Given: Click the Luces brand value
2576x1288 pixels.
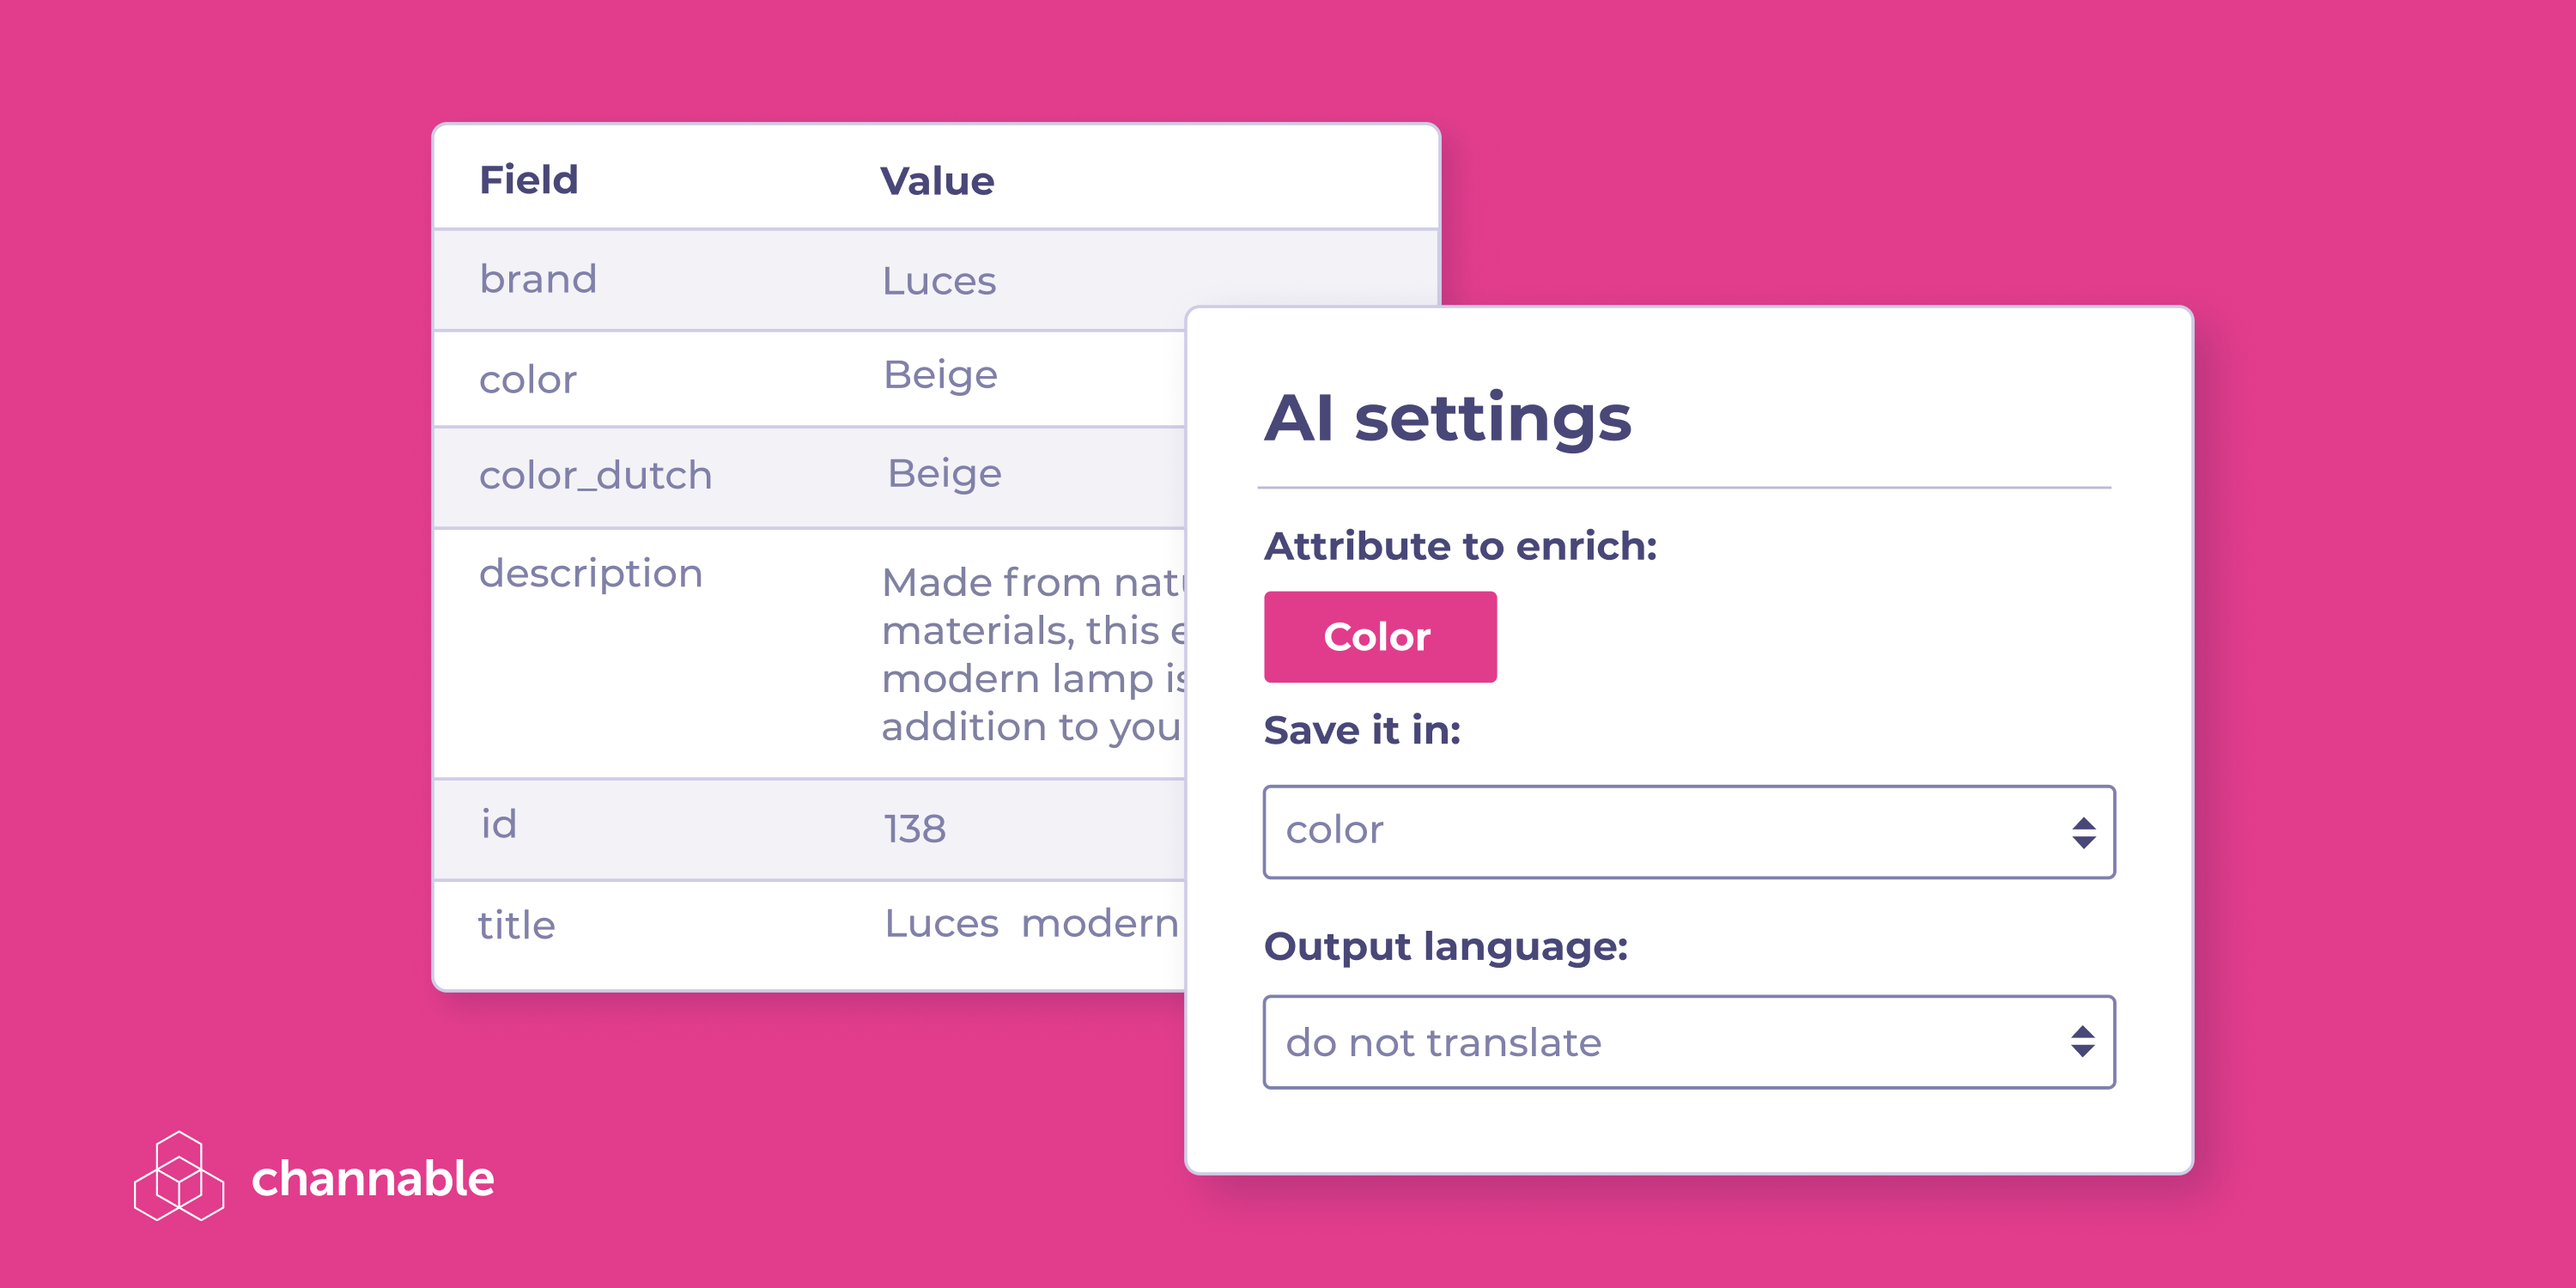Looking at the screenshot, I should 939,281.
